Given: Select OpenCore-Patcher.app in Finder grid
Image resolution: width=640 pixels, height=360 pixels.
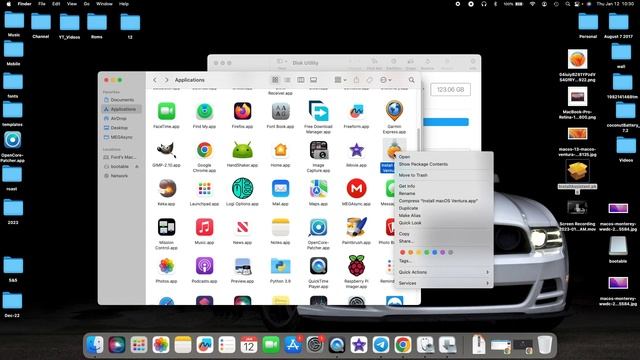Looking at the screenshot, I should (318, 227).
